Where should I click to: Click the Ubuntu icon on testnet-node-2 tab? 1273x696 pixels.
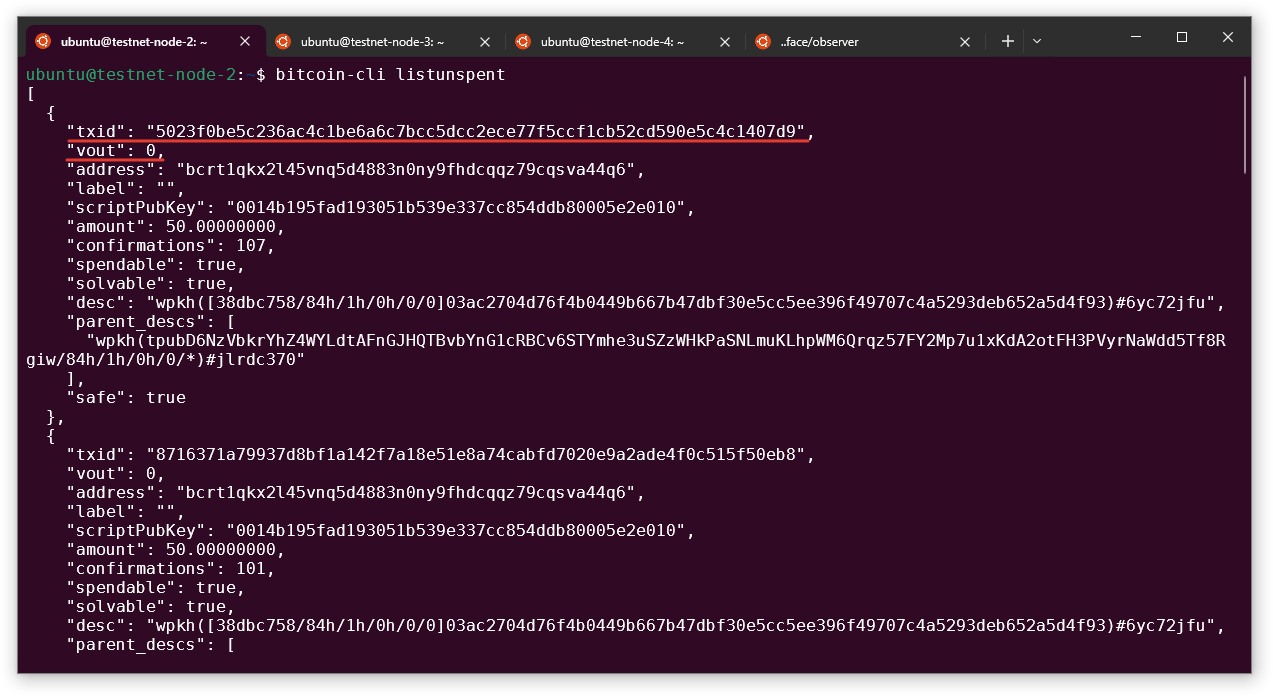43,41
